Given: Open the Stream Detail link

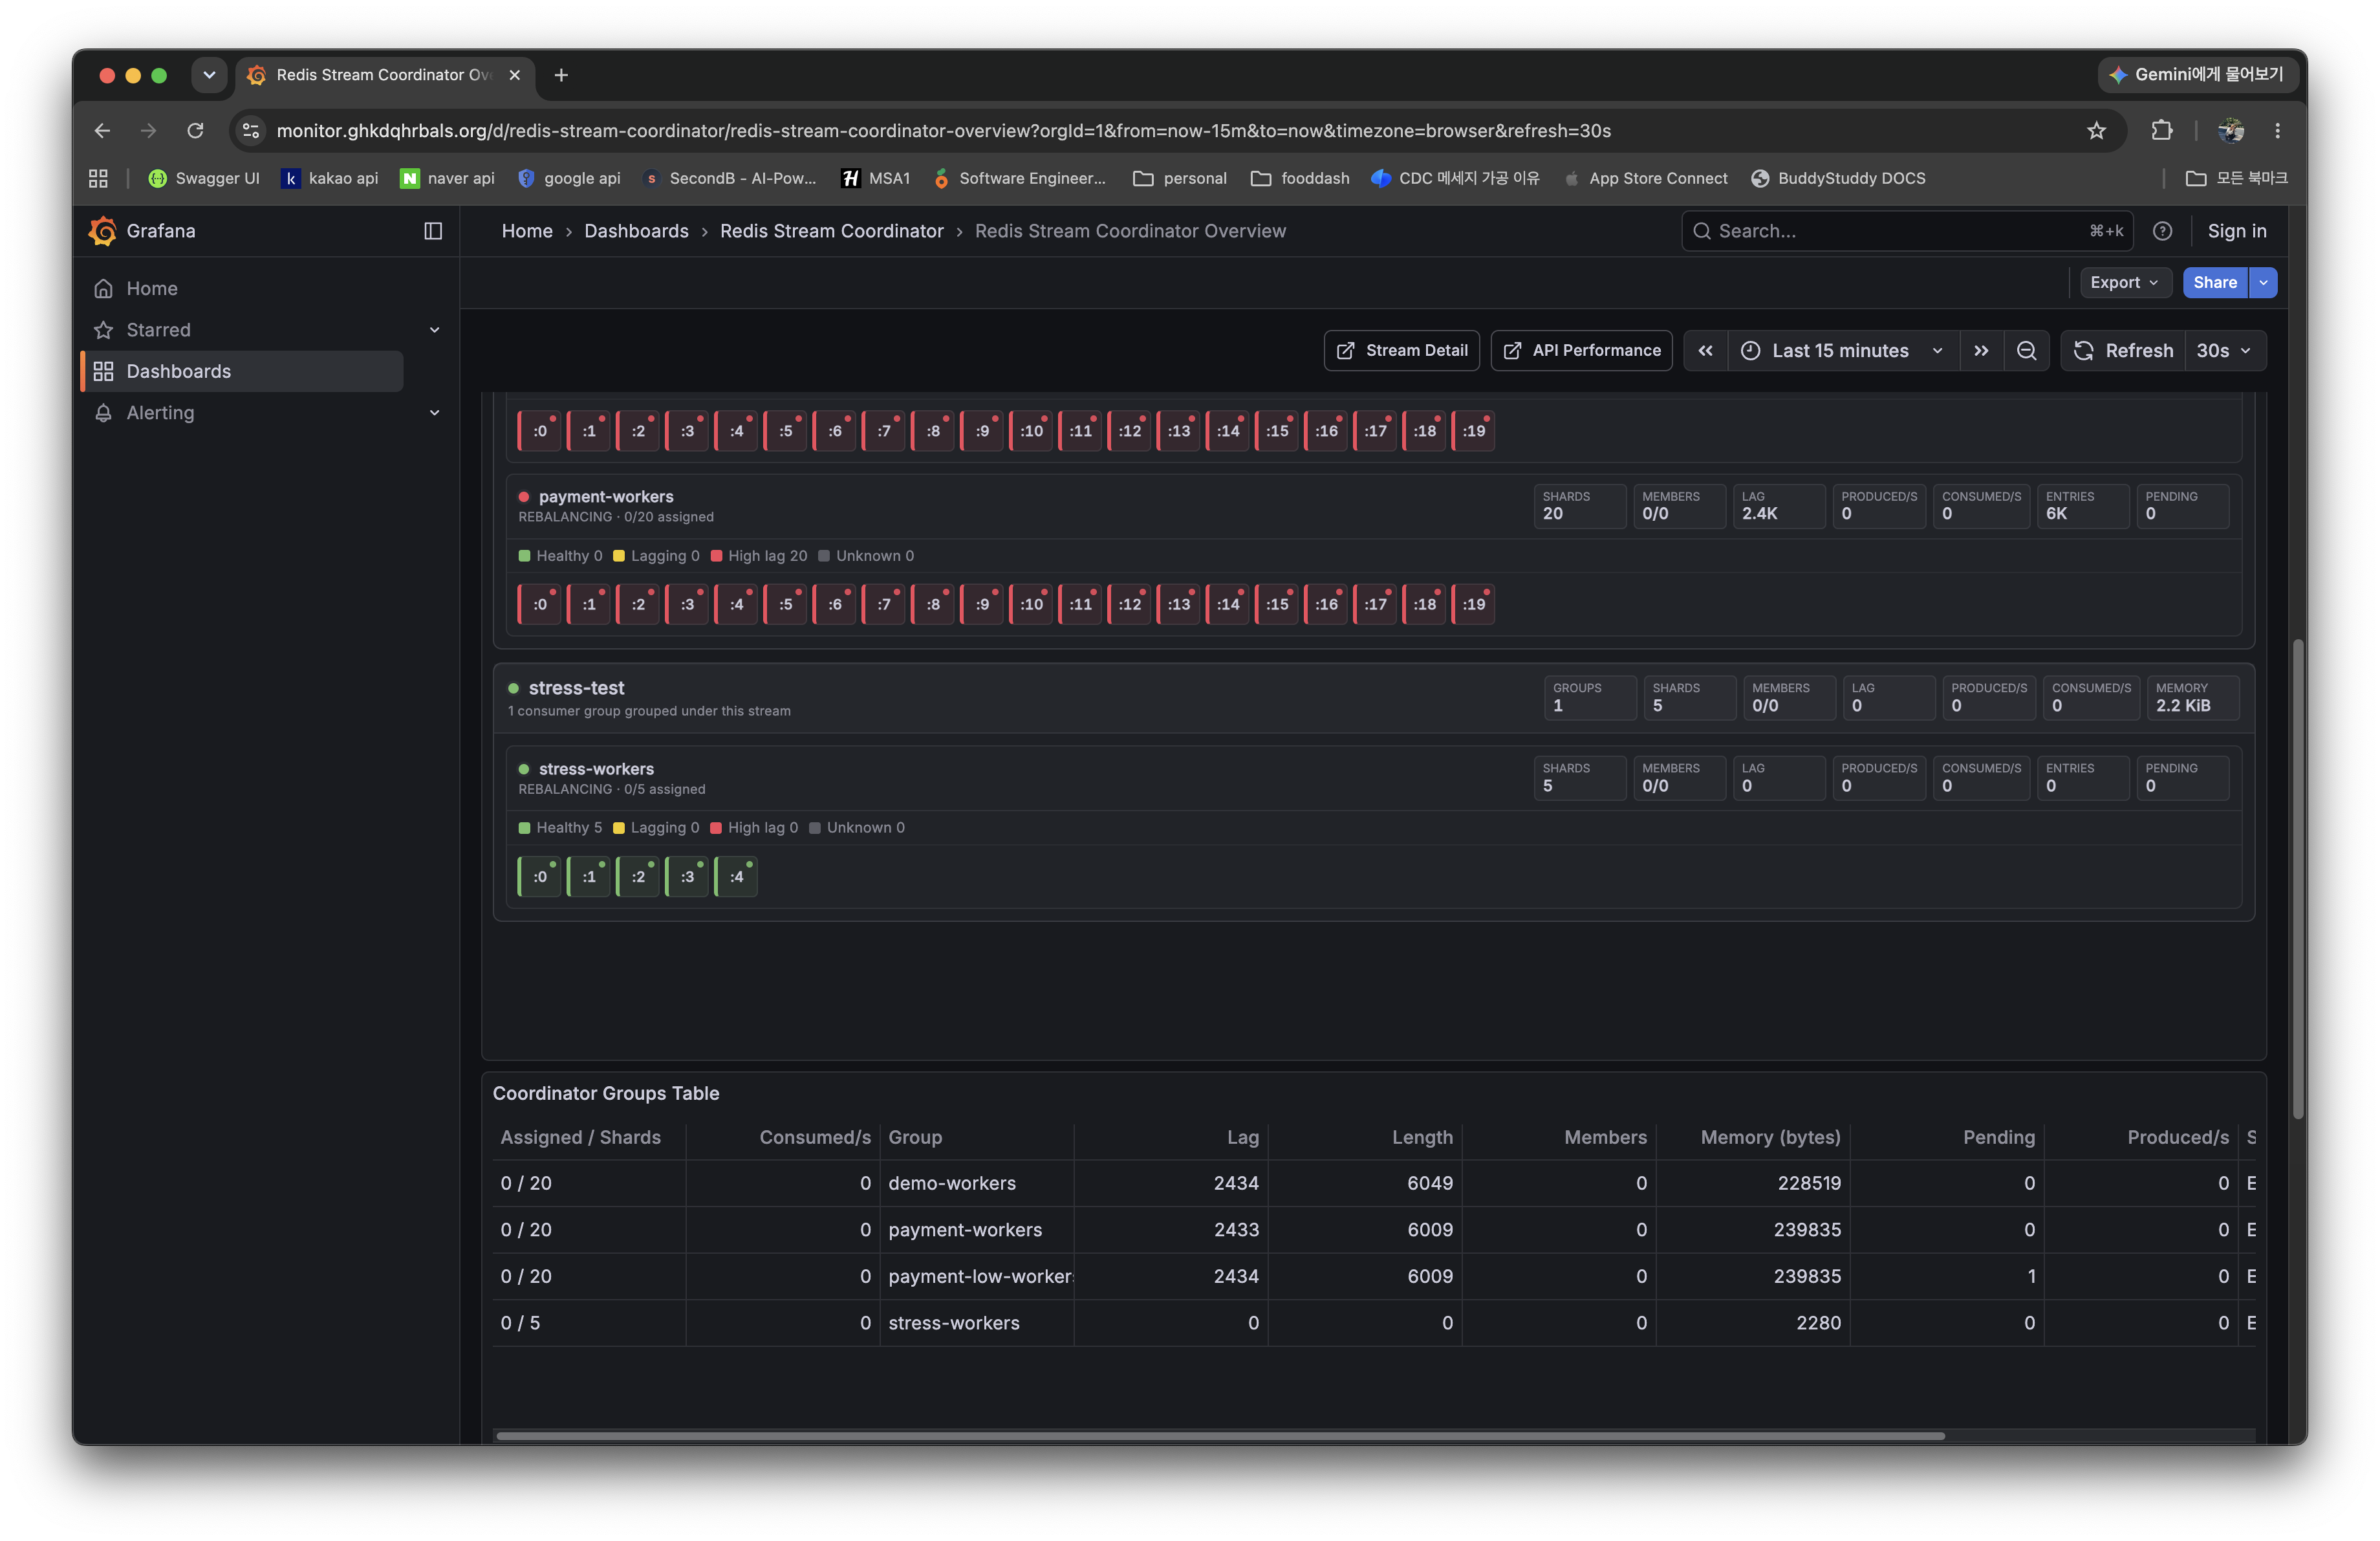Looking at the screenshot, I should point(1402,351).
